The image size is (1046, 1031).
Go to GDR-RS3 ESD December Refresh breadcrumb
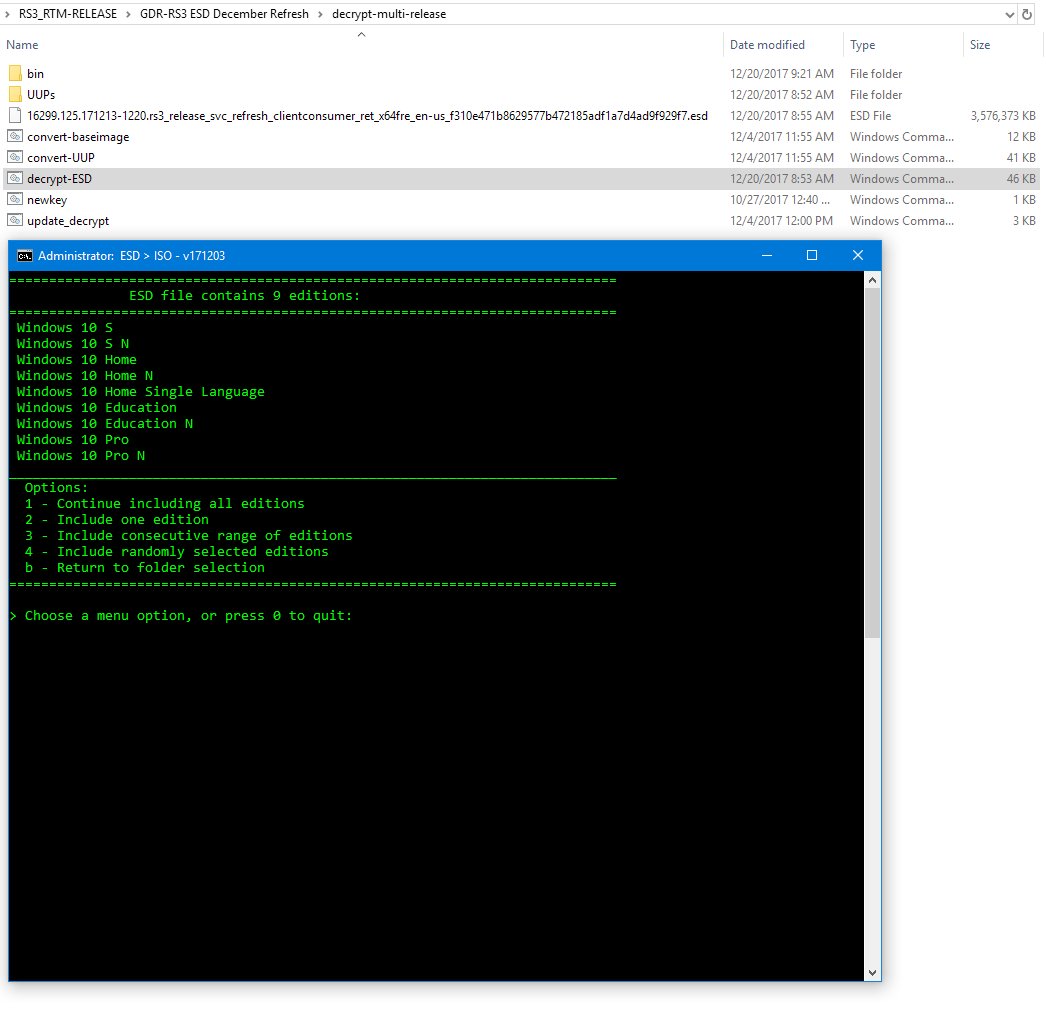coord(224,14)
